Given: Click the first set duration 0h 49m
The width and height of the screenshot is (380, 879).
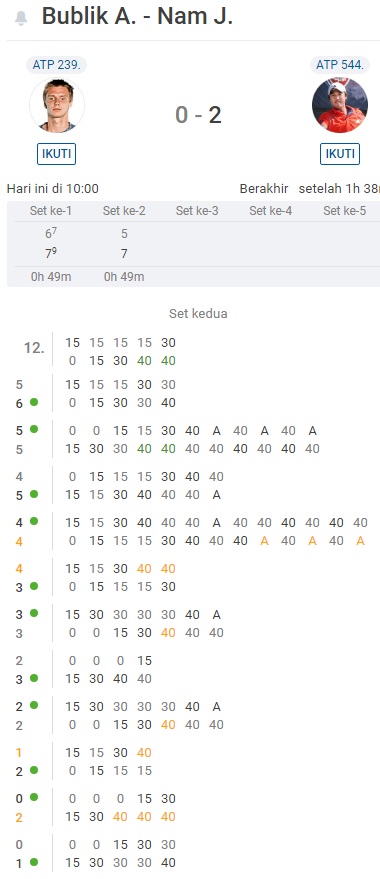Looking at the screenshot, I should (x=51, y=277).
